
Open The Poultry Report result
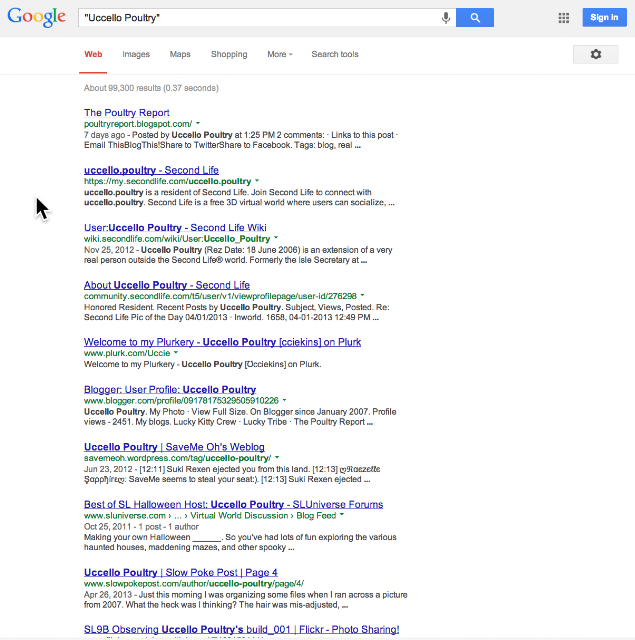[127, 113]
